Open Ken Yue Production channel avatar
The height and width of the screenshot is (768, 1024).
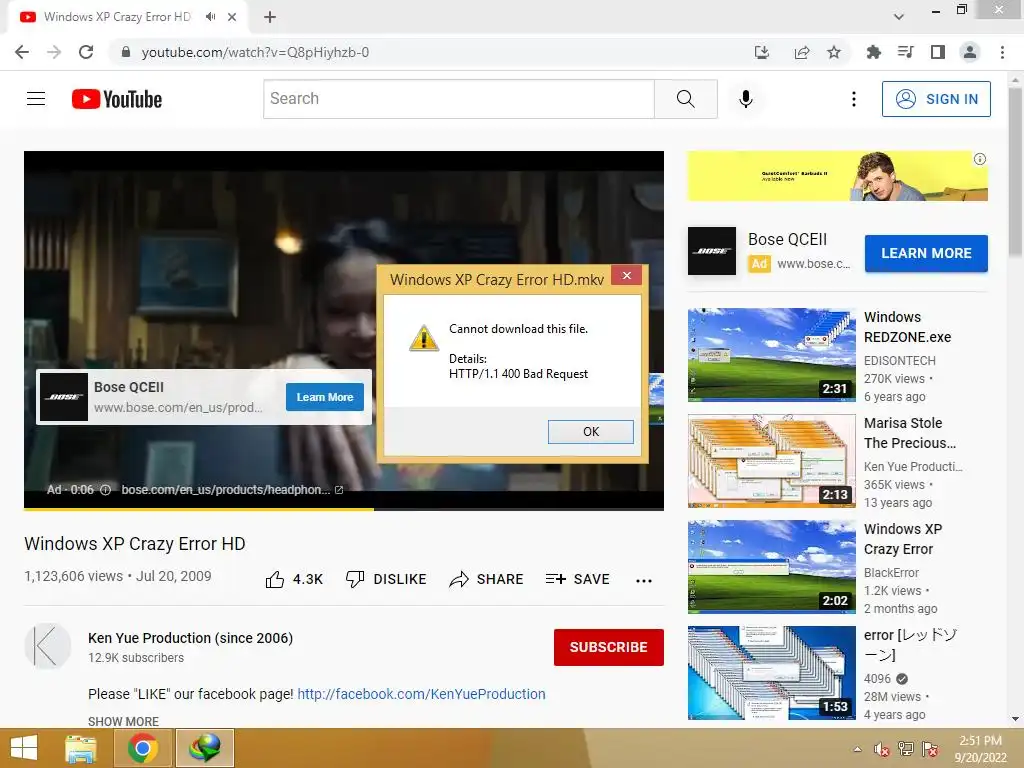tap(48, 646)
